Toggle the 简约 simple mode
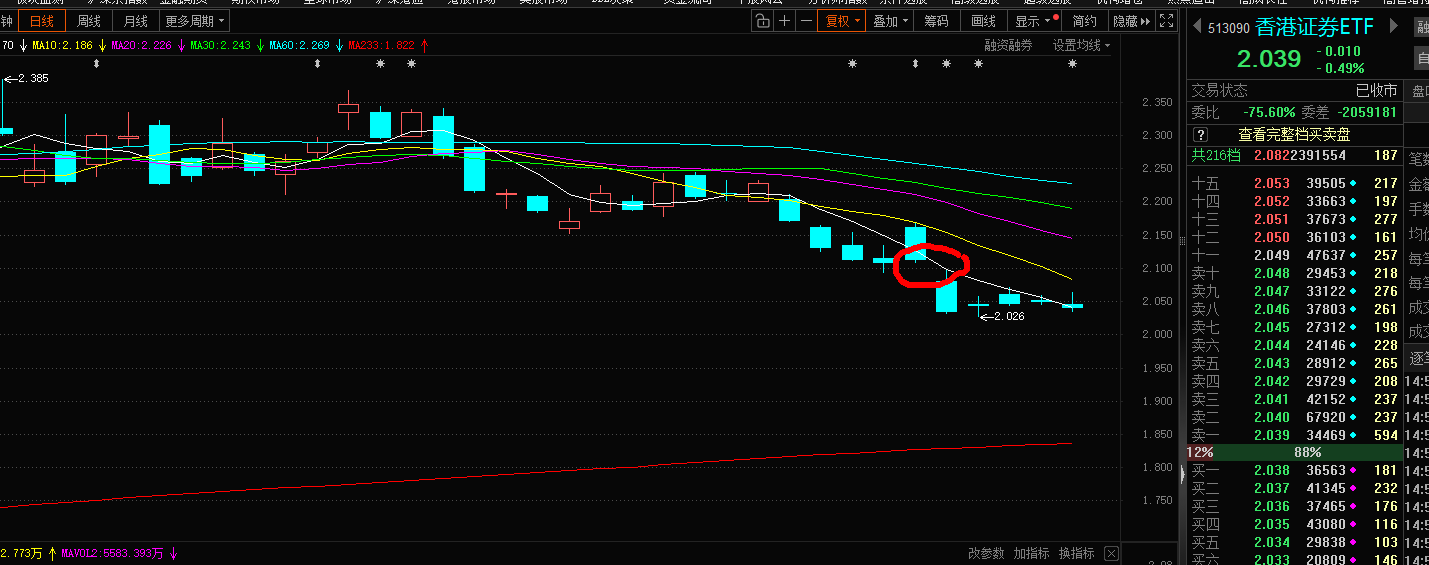Viewport: 1429px width, 565px height. (1084, 21)
